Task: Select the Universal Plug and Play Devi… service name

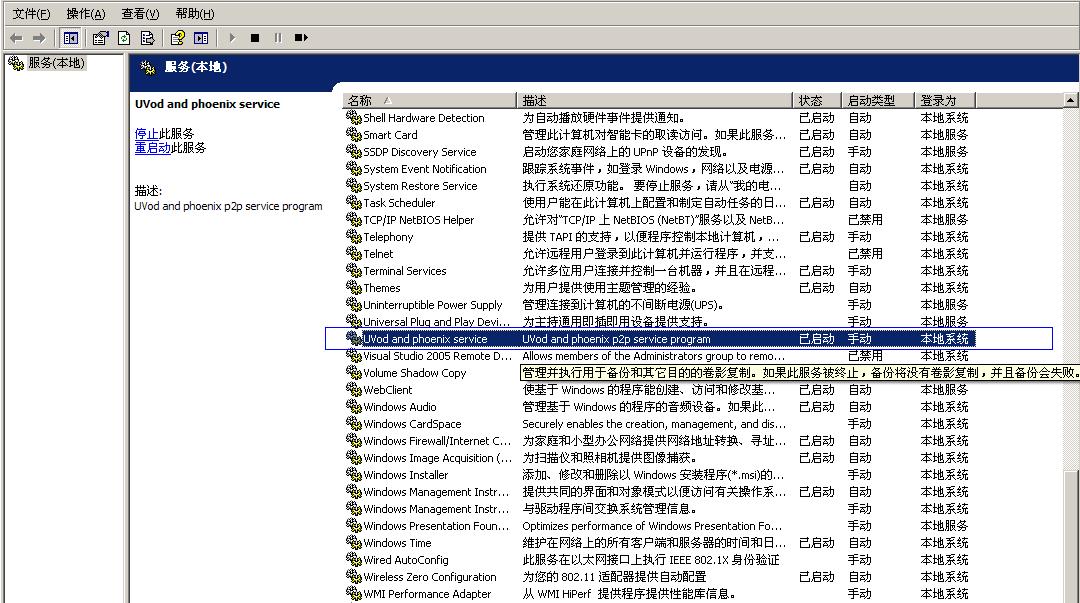Action: (x=437, y=322)
